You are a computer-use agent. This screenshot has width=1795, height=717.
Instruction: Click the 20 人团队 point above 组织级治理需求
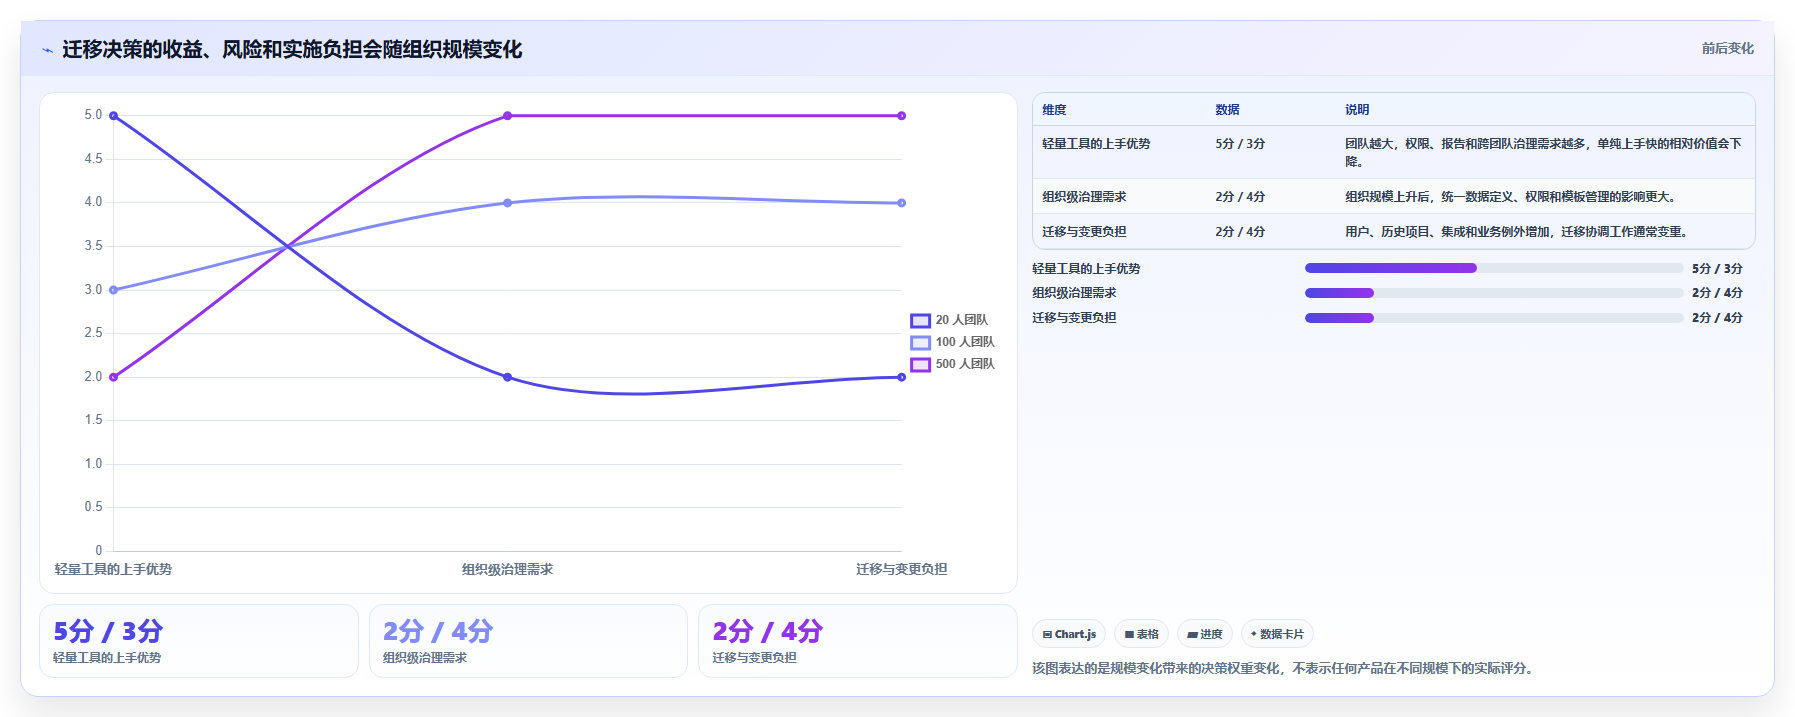(507, 377)
